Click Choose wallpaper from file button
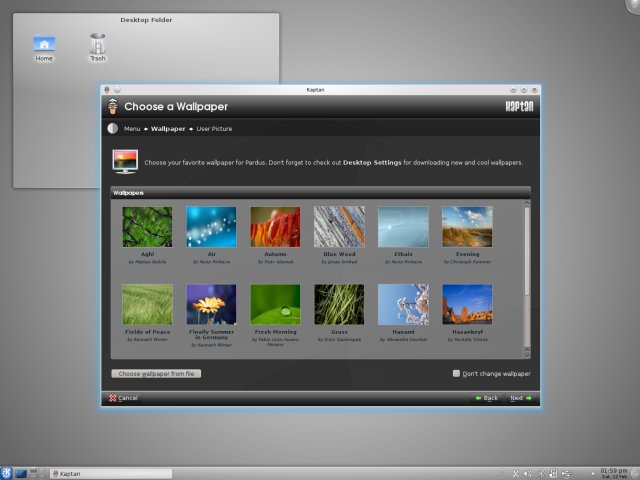 pos(156,374)
